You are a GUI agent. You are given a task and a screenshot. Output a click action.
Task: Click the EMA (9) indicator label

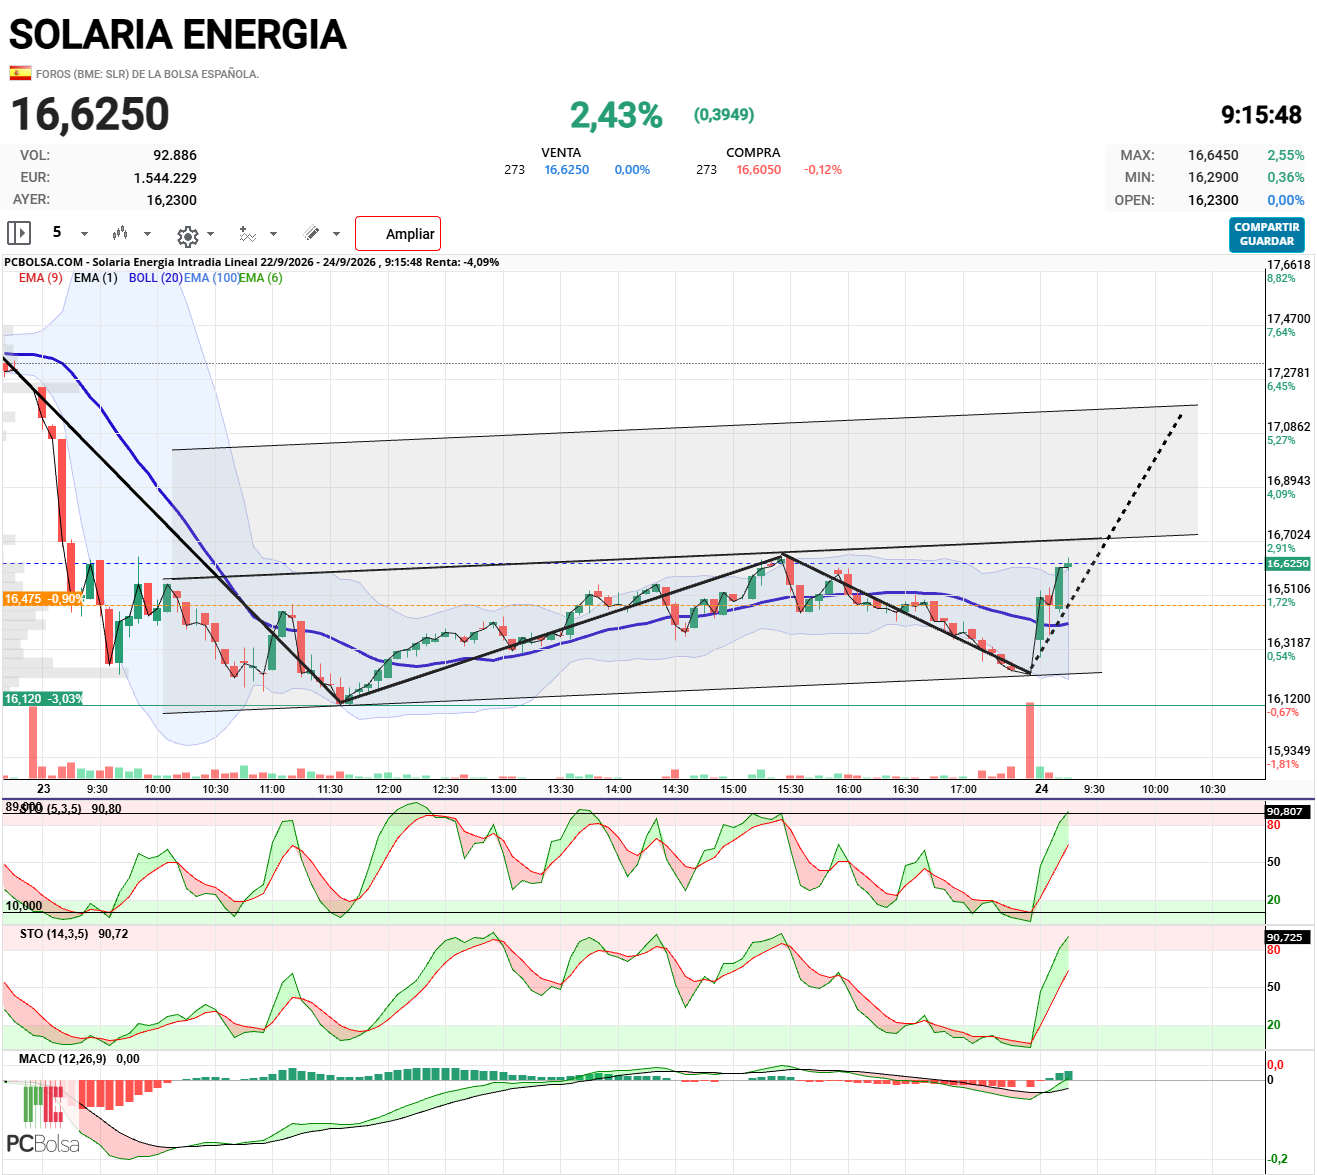point(41,278)
